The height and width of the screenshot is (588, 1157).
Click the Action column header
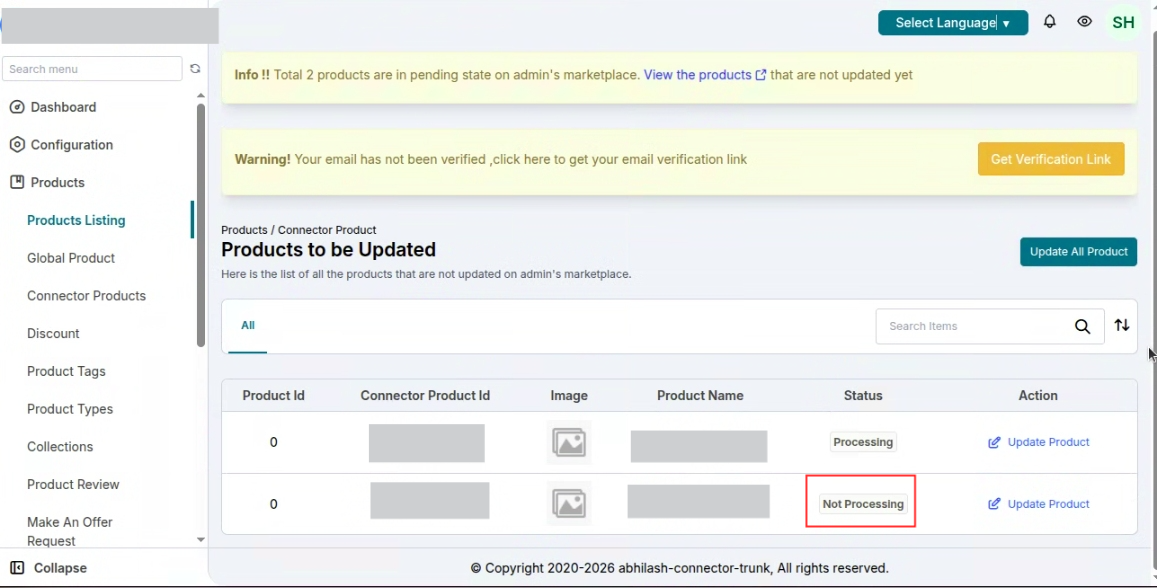pos(1037,395)
